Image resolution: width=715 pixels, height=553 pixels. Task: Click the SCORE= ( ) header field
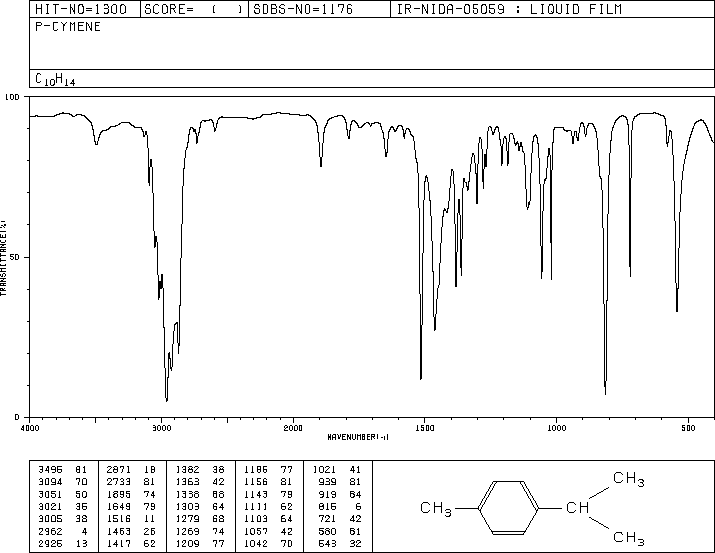[193, 9]
